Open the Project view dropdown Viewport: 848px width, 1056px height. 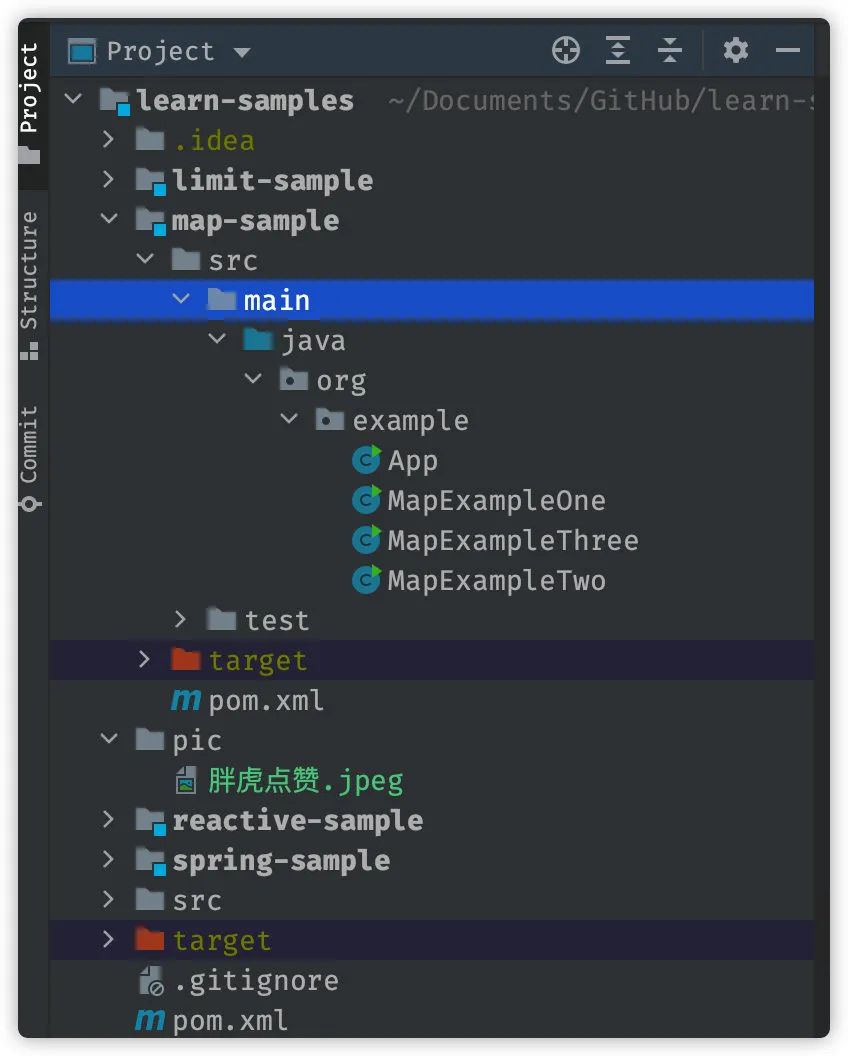coord(241,52)
